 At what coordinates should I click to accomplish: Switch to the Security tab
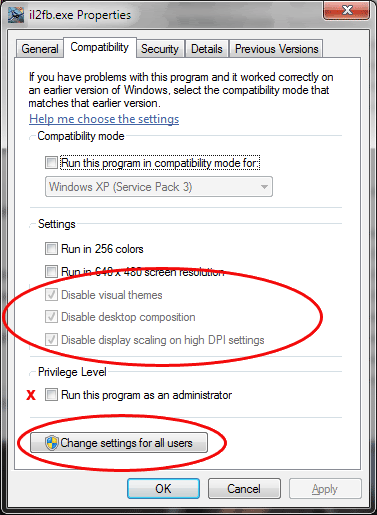pos(160,49)
